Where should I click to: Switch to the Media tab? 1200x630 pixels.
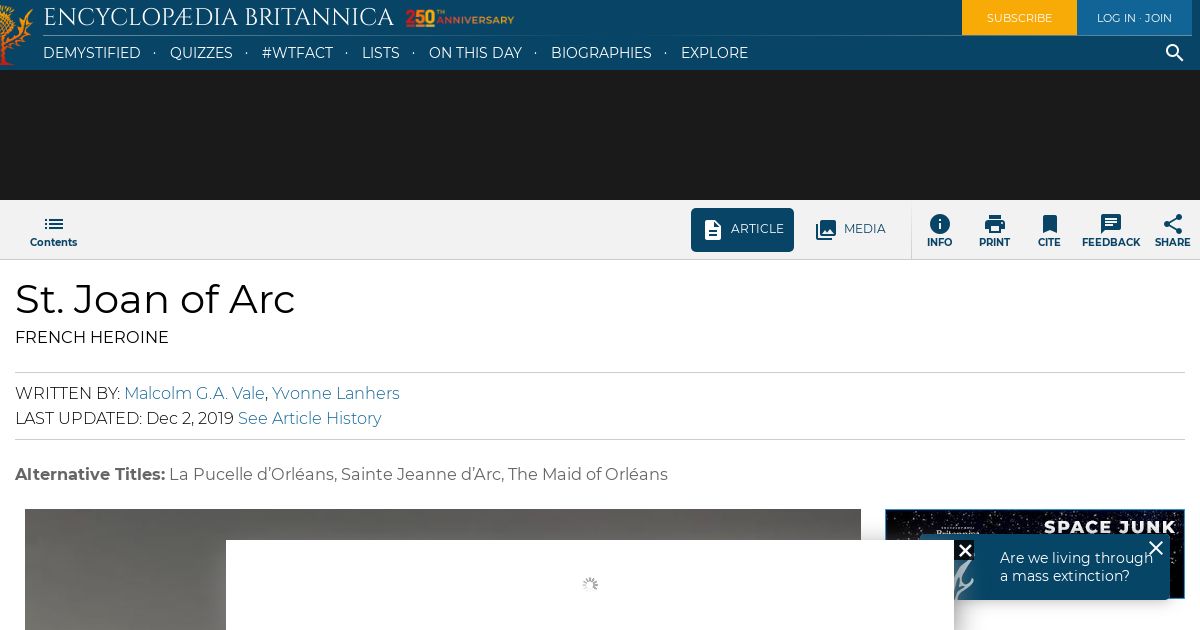pos(850,230)
